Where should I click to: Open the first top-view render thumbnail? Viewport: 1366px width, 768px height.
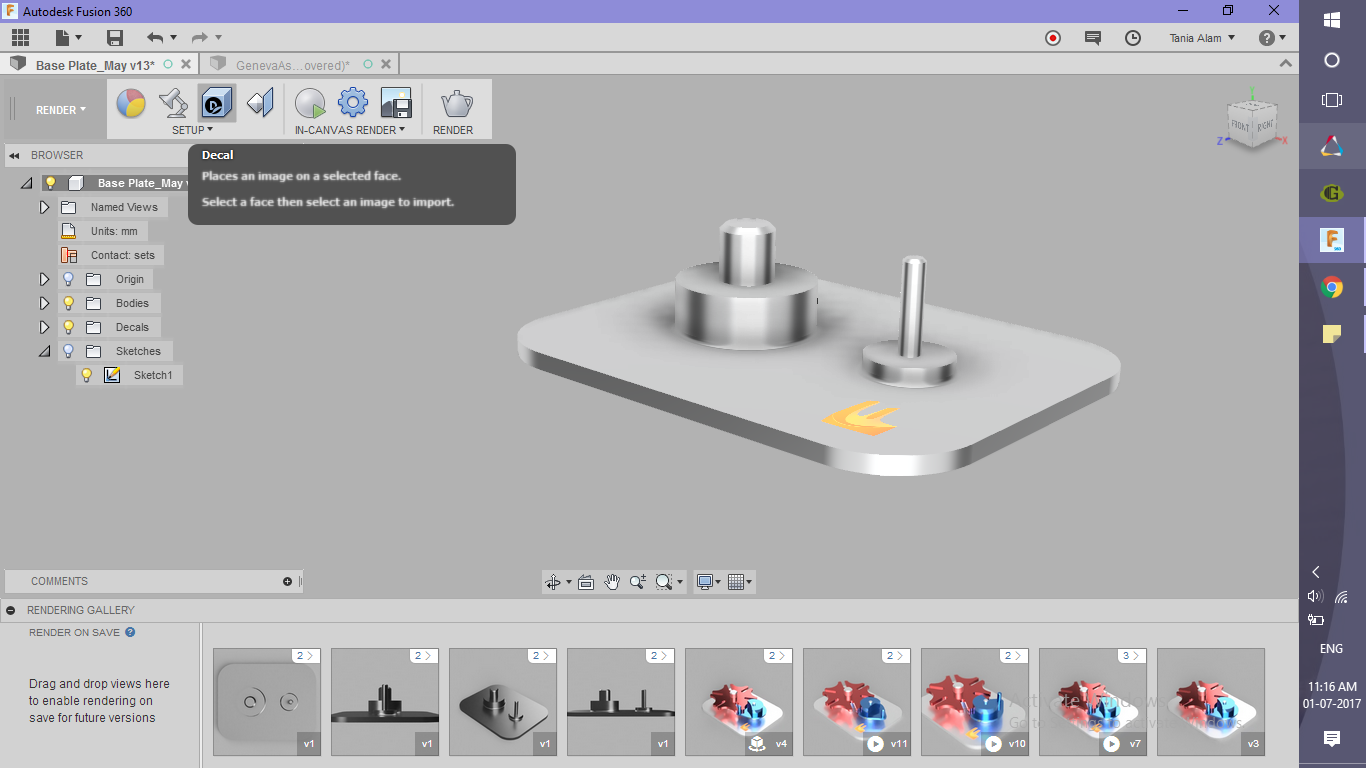[x=267, y=702]
